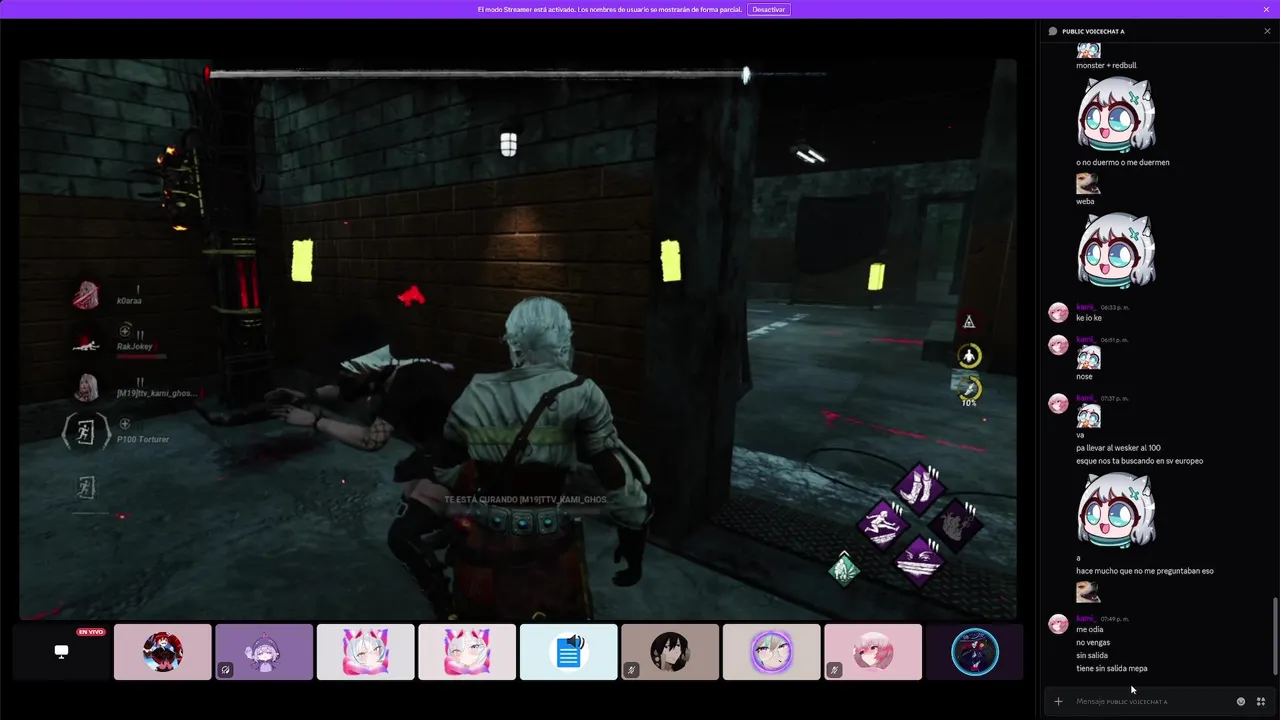Screen dimensions: 1280x720
Task: Click k0araa survivor portrait in the stream
Action: 87,294
